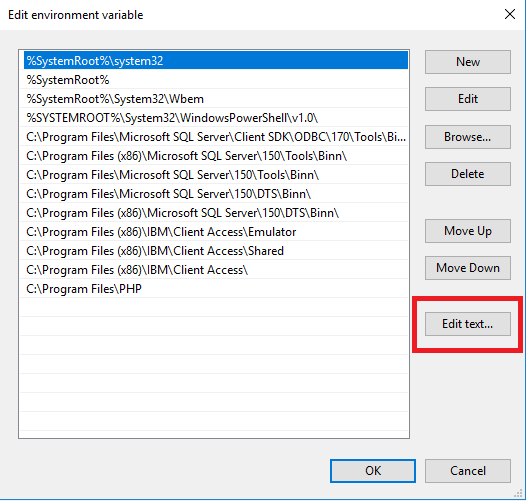Click the New button
Image resolution: width=526 pixels, height=501 pixels.
(468, 62)
